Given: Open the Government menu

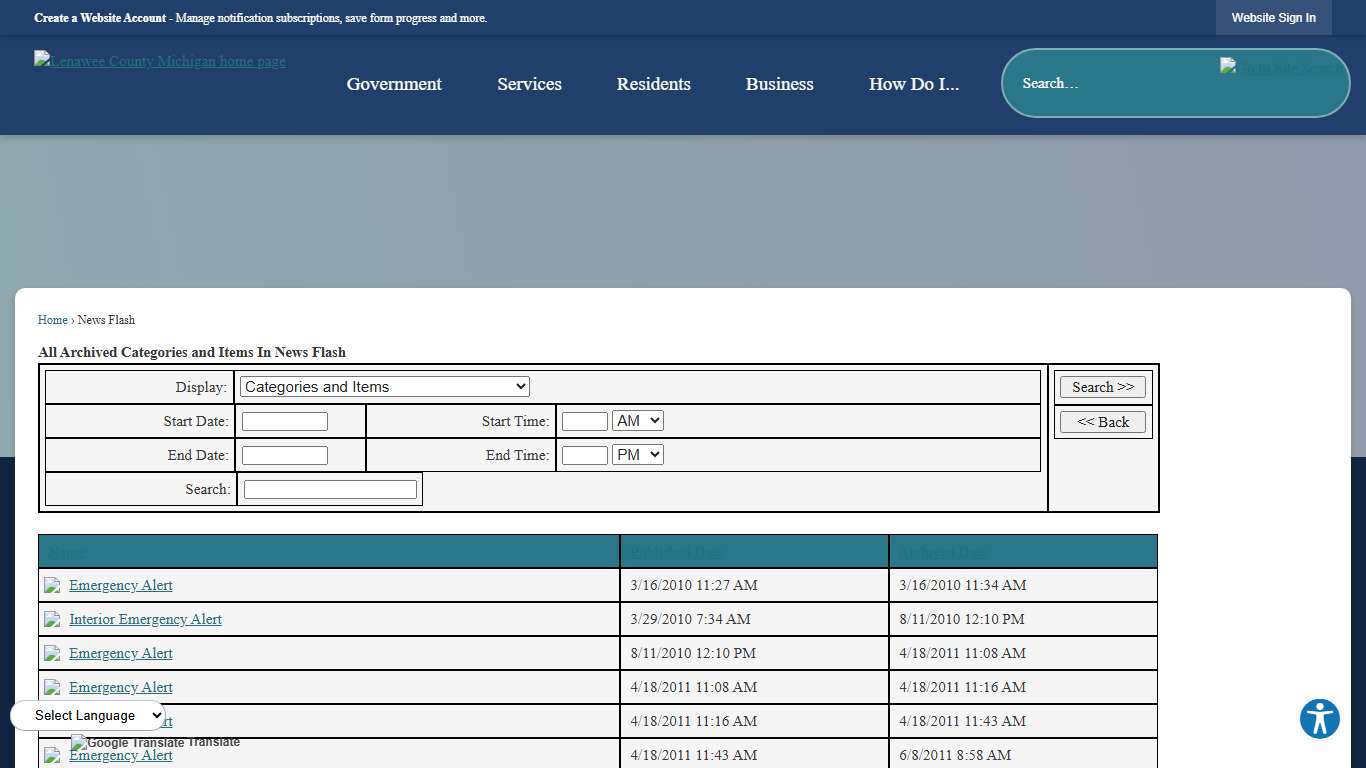Looking at the screenshot, I should point(394,84).
